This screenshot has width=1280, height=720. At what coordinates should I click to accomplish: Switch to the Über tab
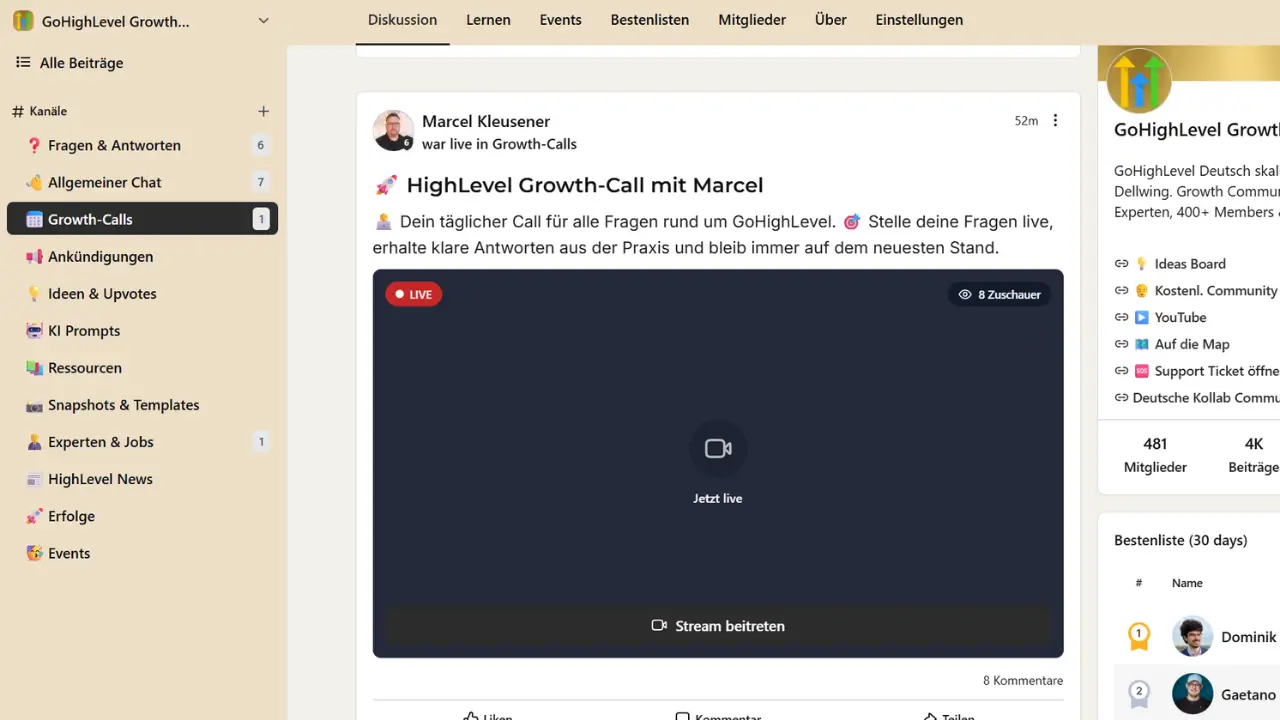coord(830,20)
